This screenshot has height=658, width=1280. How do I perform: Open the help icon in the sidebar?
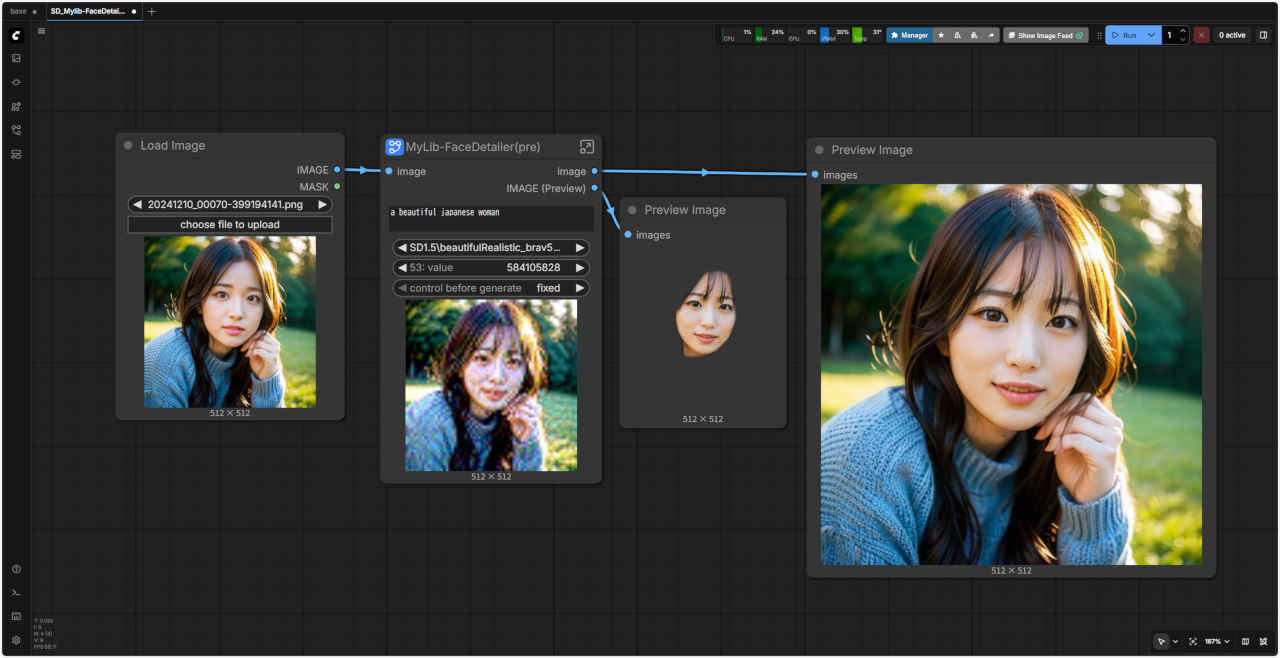click(16, 569)
